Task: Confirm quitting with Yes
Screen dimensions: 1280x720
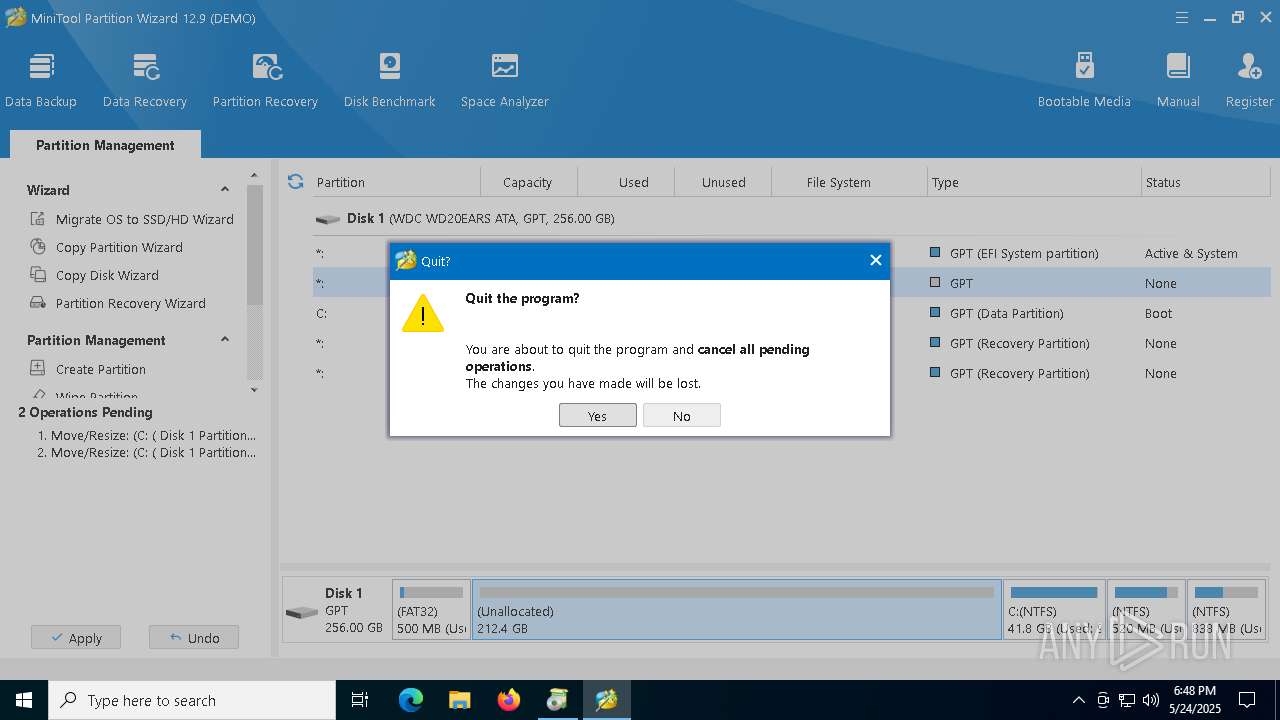Action: pos(598,416)
